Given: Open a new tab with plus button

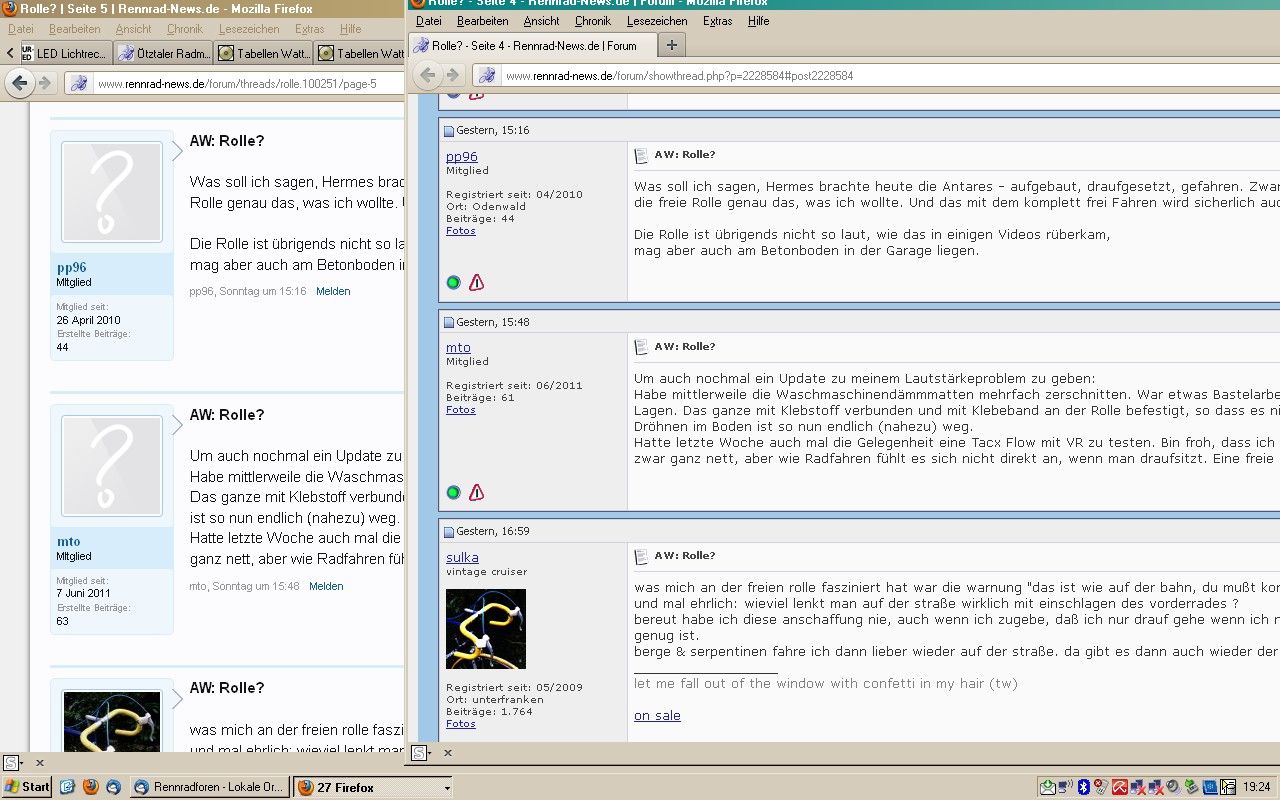Looking at the screenshot, I should click(x=671, y=45).
